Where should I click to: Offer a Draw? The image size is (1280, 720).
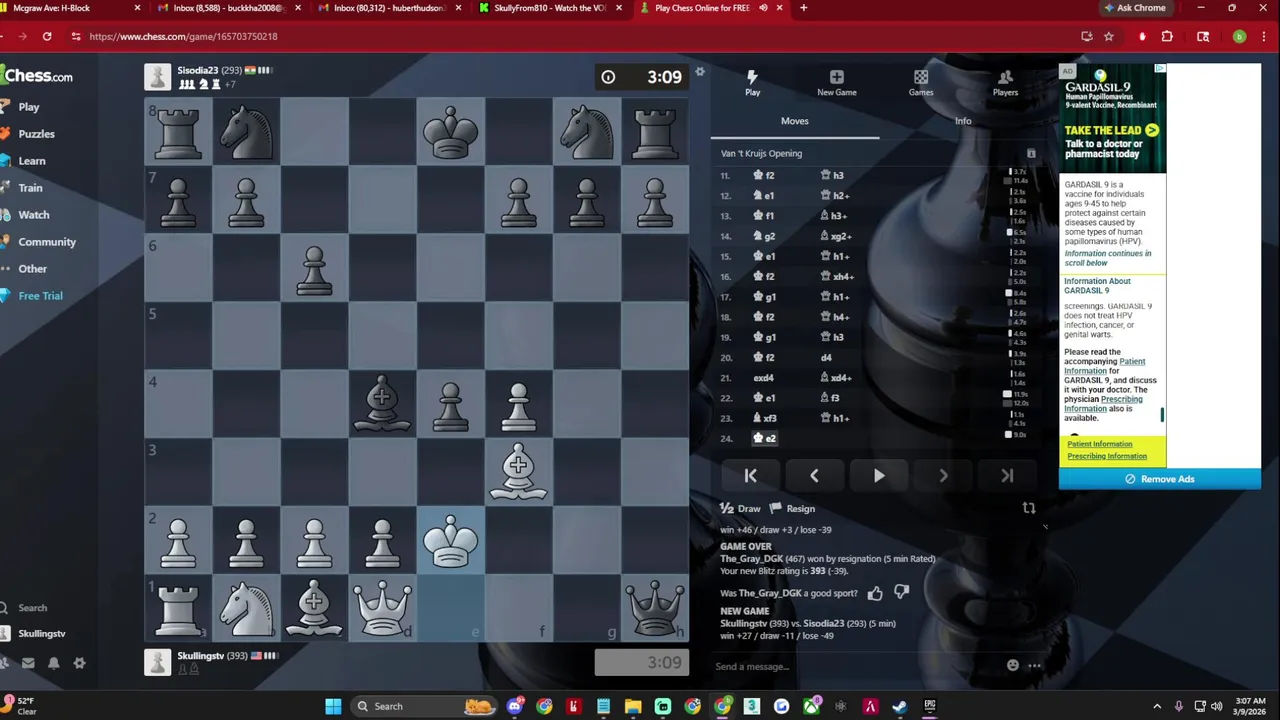click(741, 509)
